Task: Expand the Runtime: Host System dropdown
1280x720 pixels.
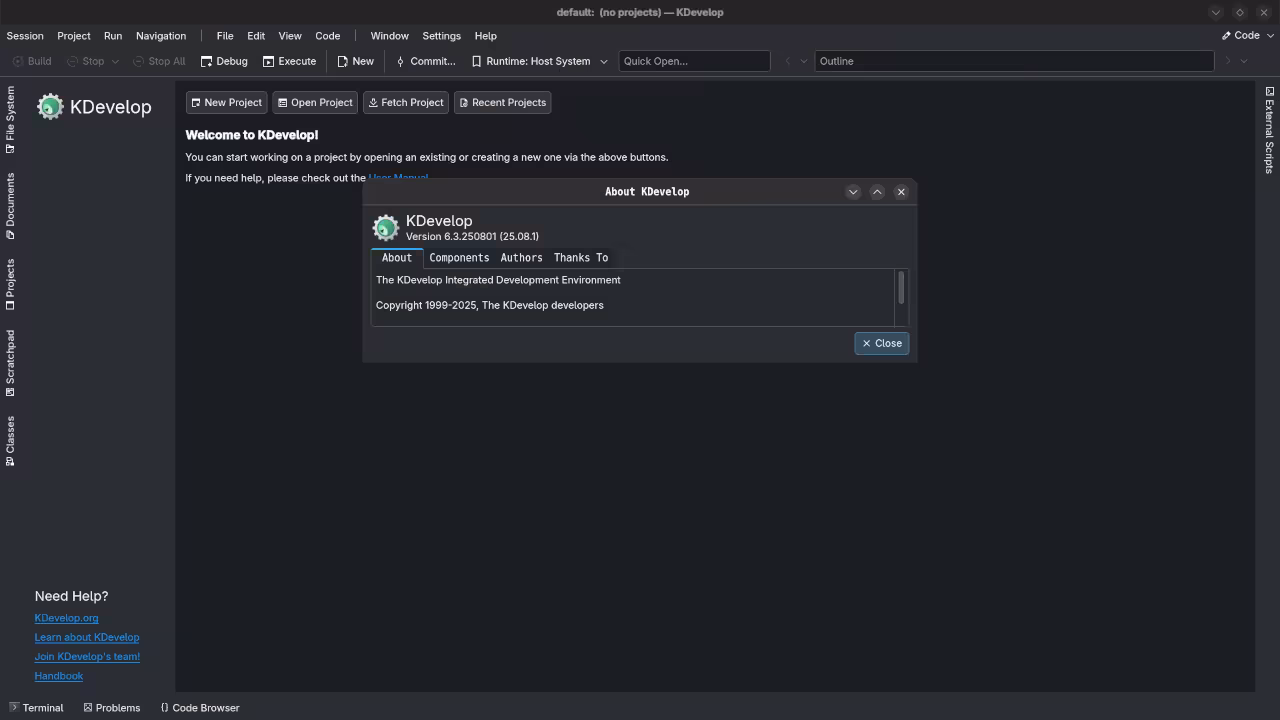Action: point(603,61)
